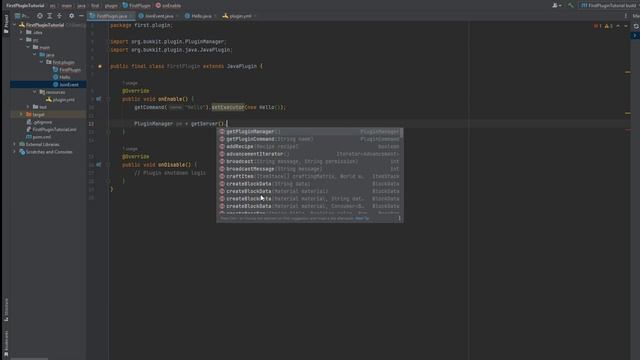Viewport: 640px width, 360px height.
Task: Collapse the FirstPluginTutorial root node
Action: (x=15, y=25)
